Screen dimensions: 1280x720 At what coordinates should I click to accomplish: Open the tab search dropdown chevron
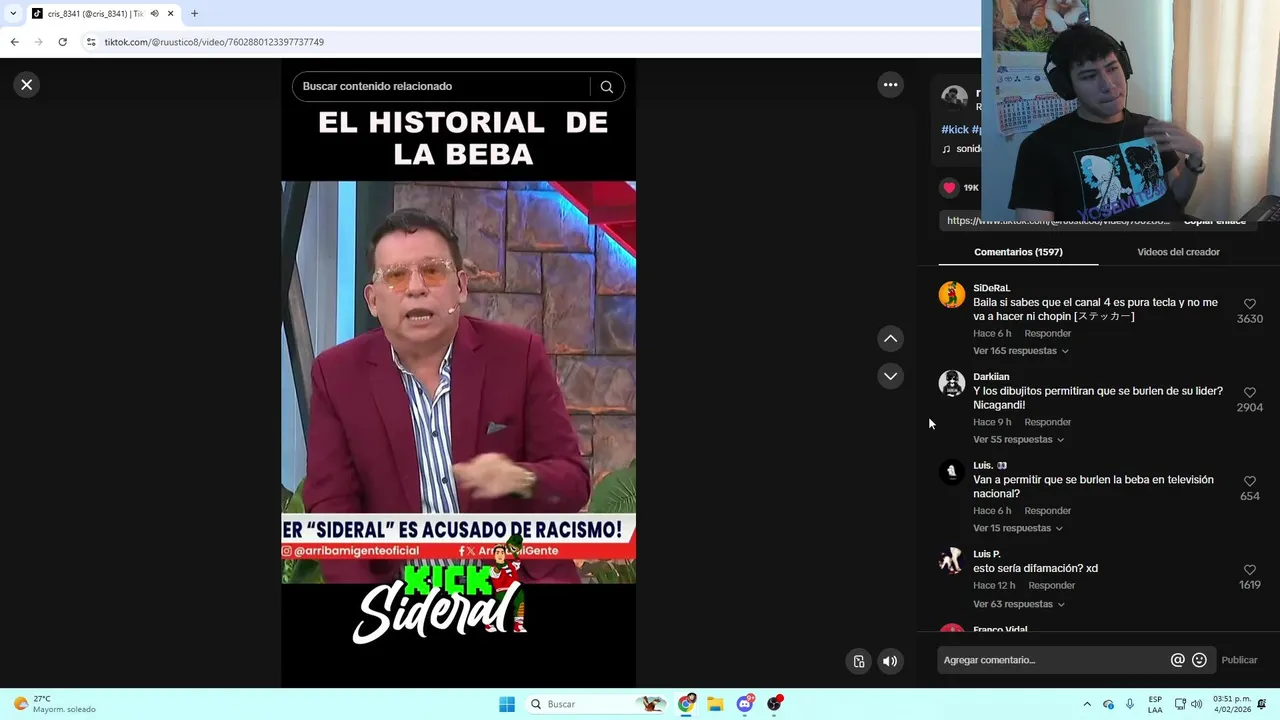[x=13, y=14]
